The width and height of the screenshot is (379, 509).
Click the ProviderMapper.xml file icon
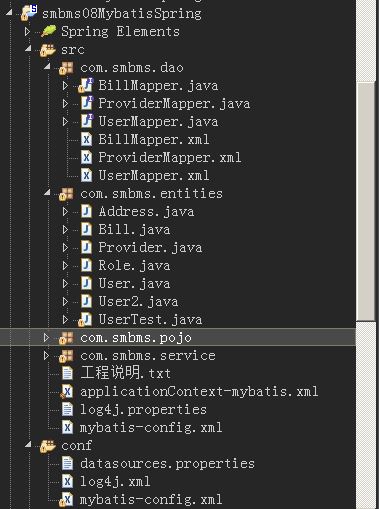[x=87, y=157]
